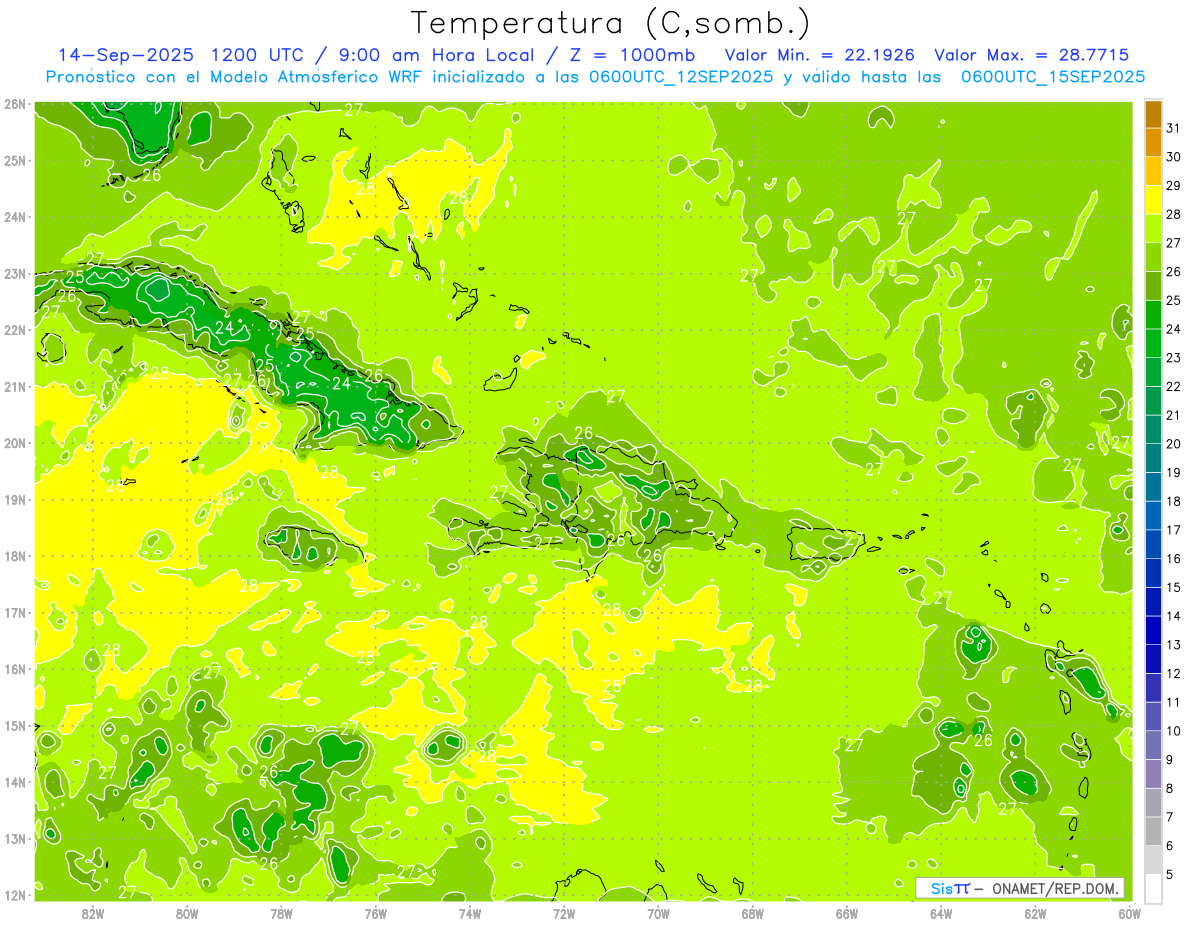
Task: Click 'Pronóstico con el Modelo Atmósferico WRF' text
Action: (235, 77)
